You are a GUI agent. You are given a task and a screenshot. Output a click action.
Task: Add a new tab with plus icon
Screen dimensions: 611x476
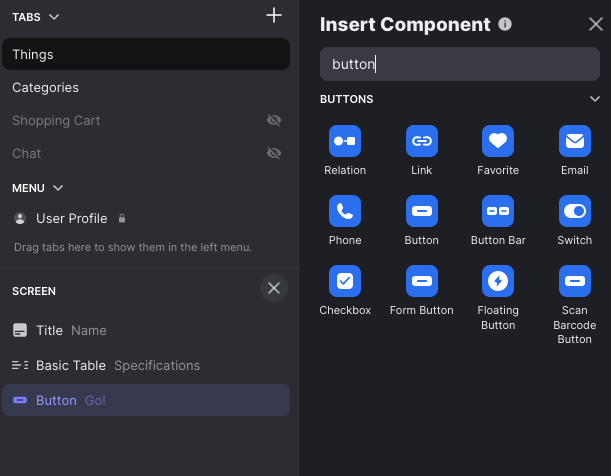point(274,16)
